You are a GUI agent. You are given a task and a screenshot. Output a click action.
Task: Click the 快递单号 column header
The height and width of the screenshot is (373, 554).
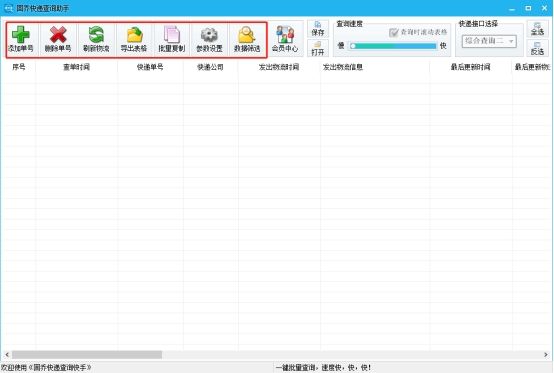[x=150, y=67]
